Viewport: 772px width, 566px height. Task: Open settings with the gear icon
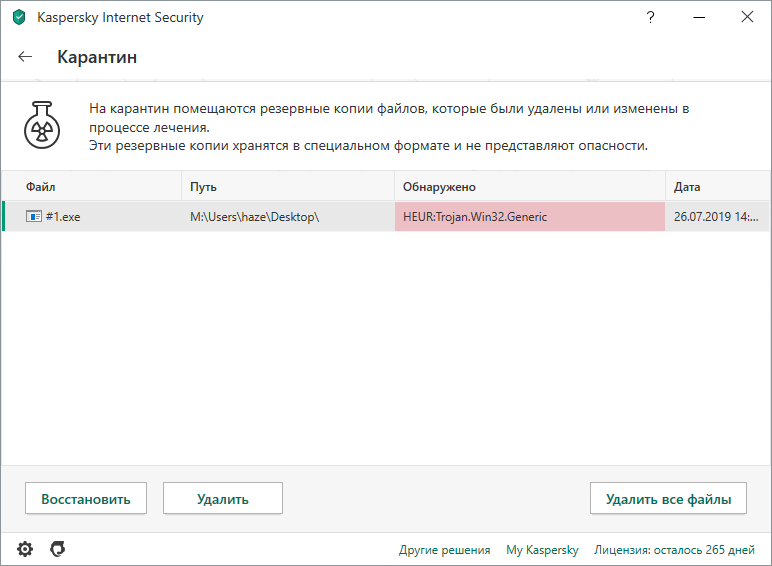(25, 549)
